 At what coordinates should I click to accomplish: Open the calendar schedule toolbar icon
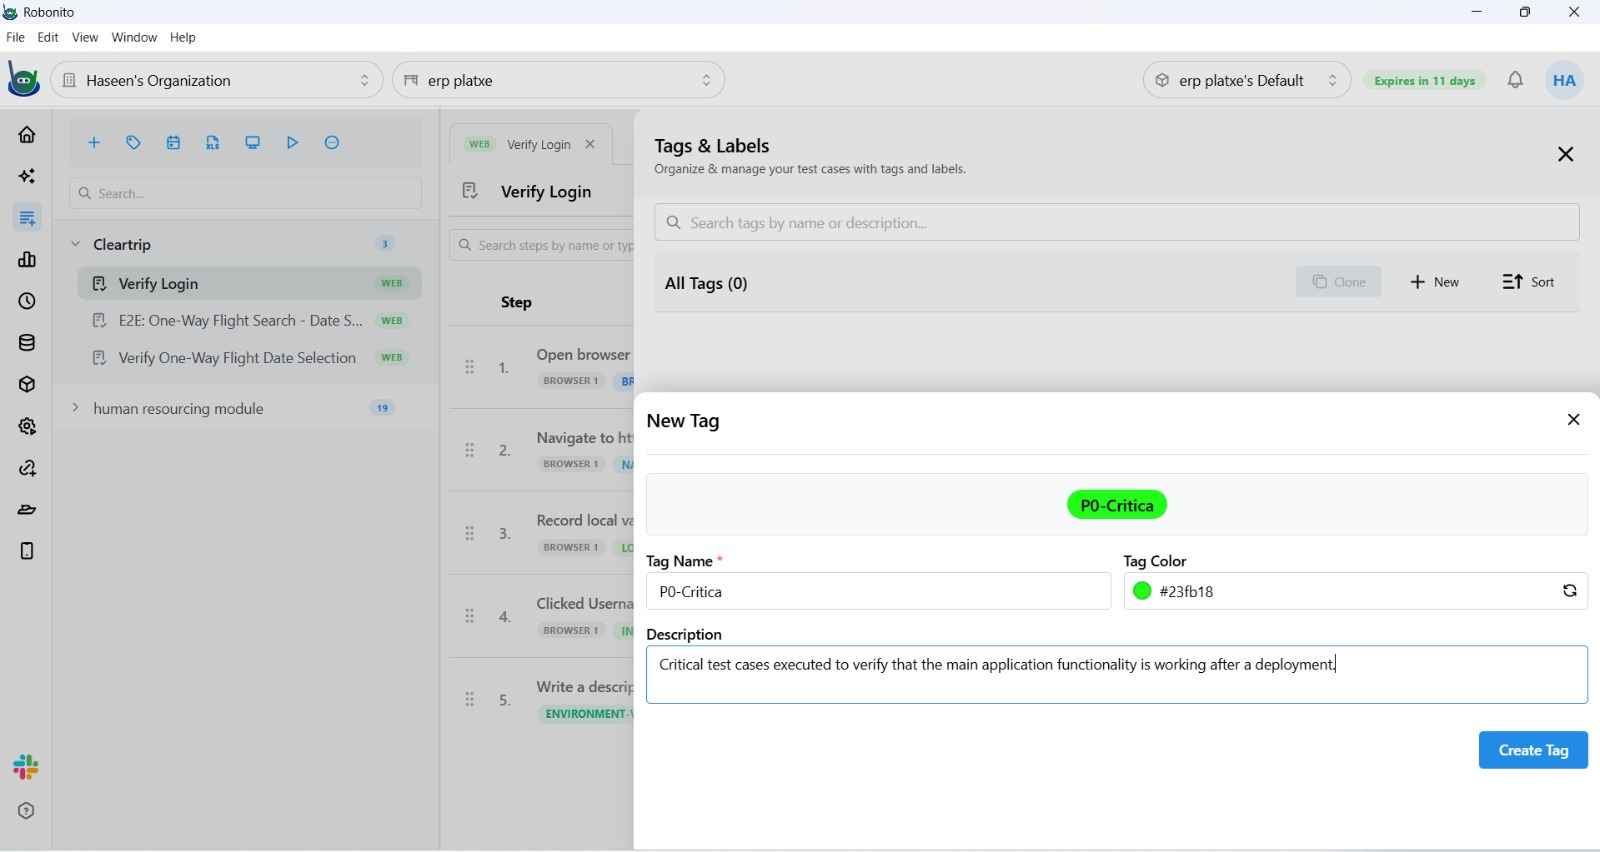[173, 143]
